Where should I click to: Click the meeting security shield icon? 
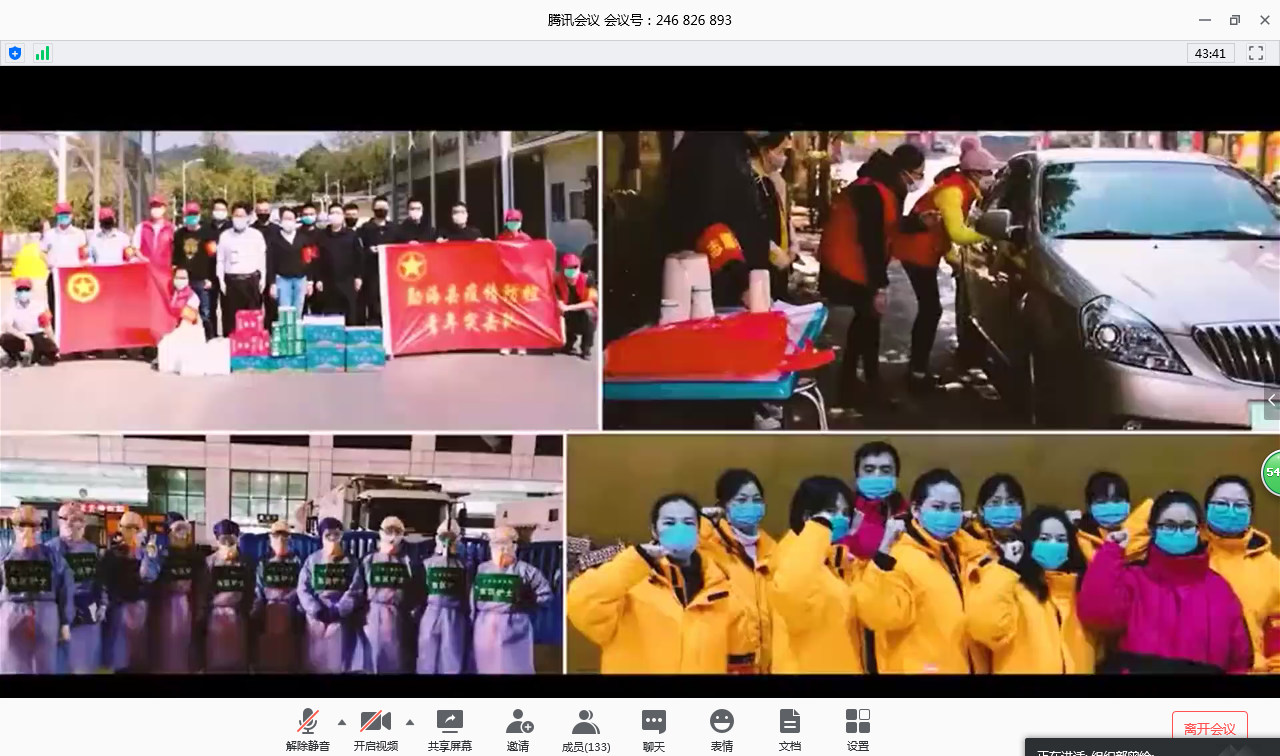pos(14,54)
